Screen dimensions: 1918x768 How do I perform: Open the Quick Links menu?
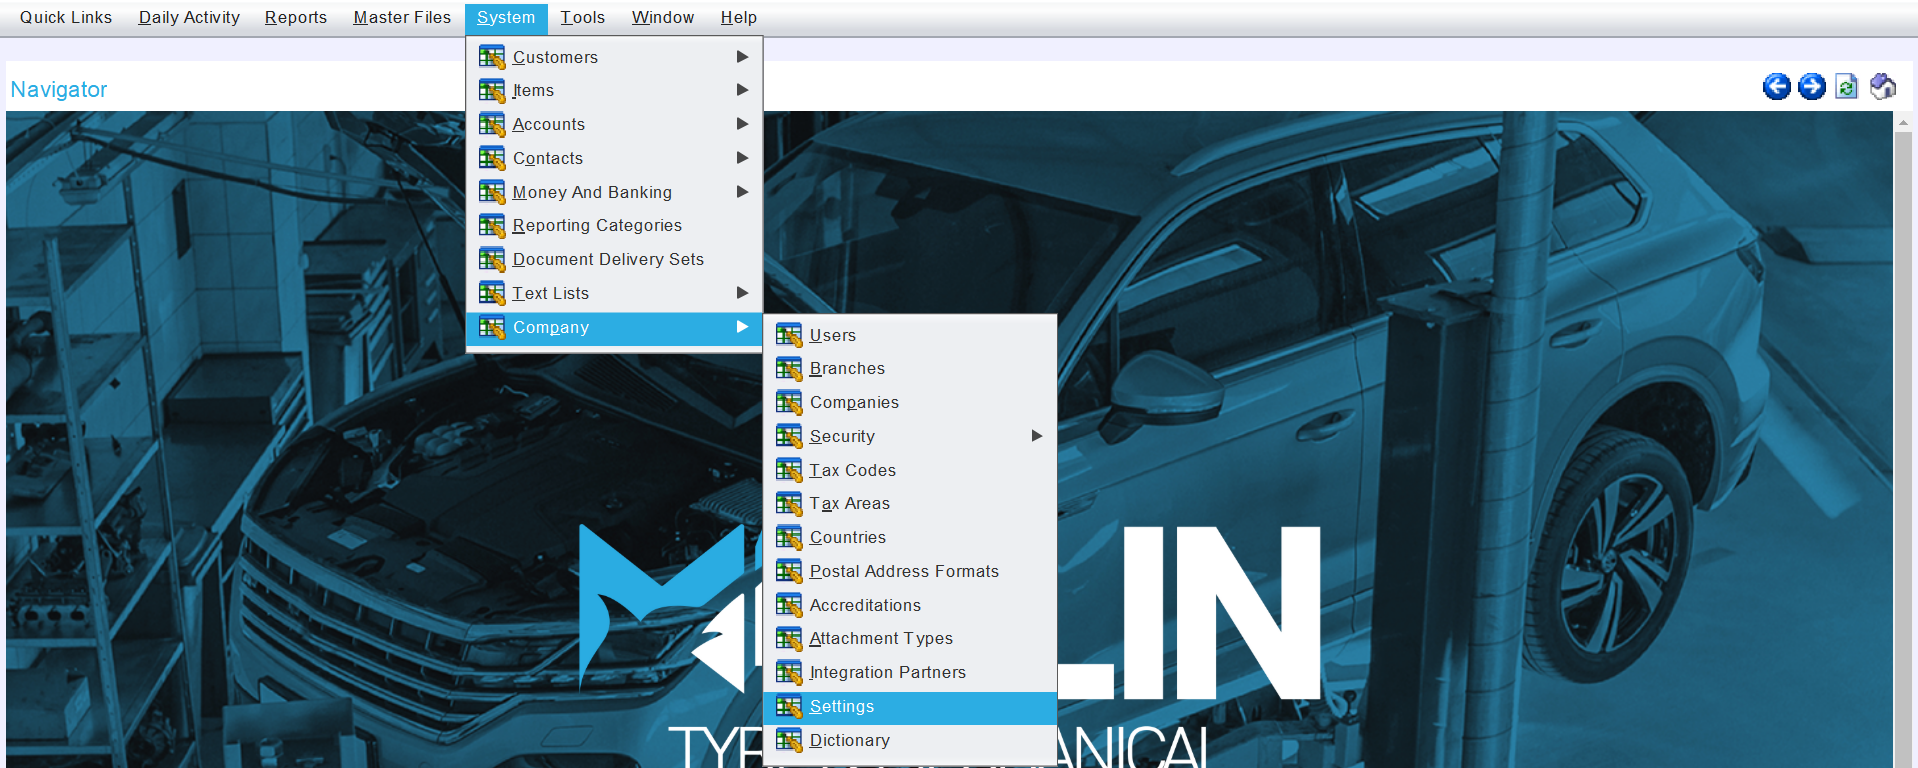pyautogui.click(x=66, y=18)
